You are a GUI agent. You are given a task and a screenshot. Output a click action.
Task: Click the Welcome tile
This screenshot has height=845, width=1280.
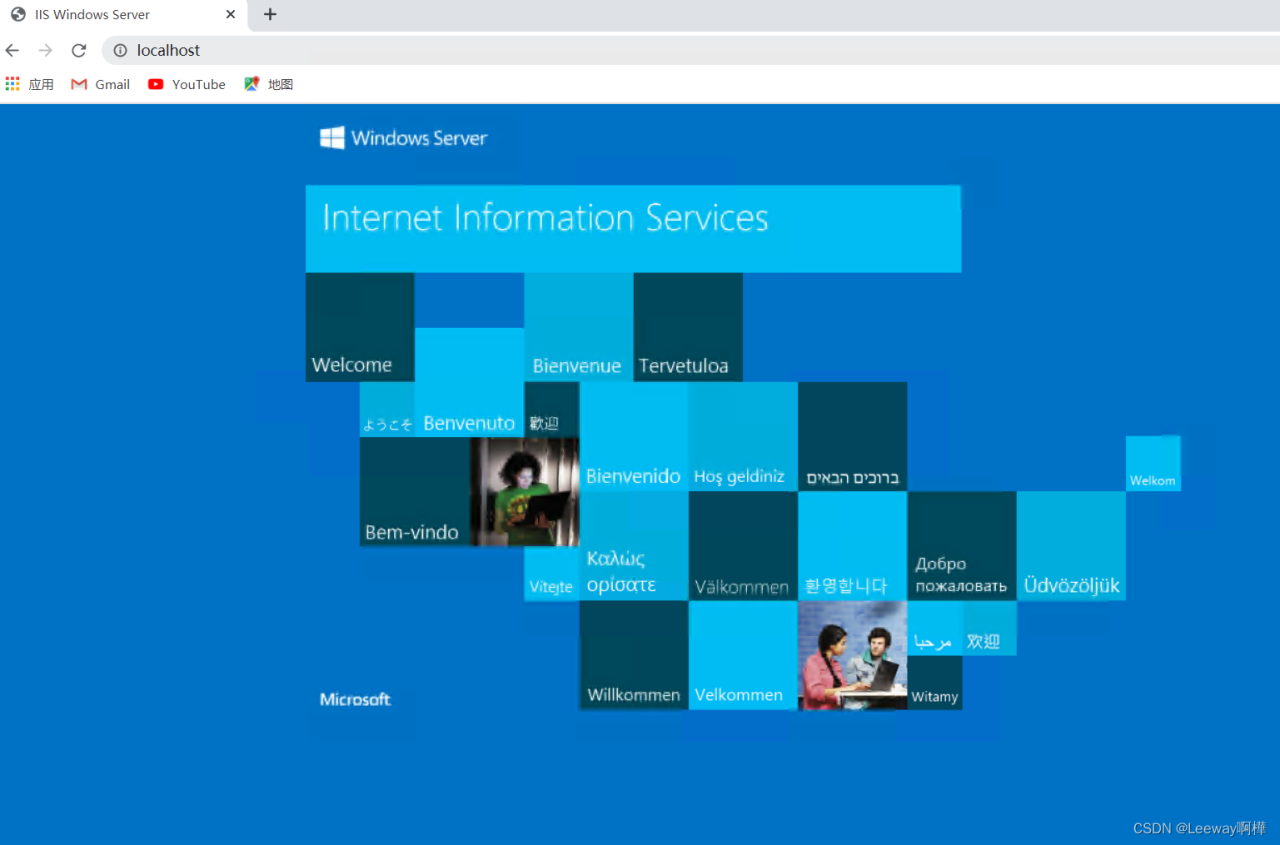pyautogui.click(x=359, y=328)
